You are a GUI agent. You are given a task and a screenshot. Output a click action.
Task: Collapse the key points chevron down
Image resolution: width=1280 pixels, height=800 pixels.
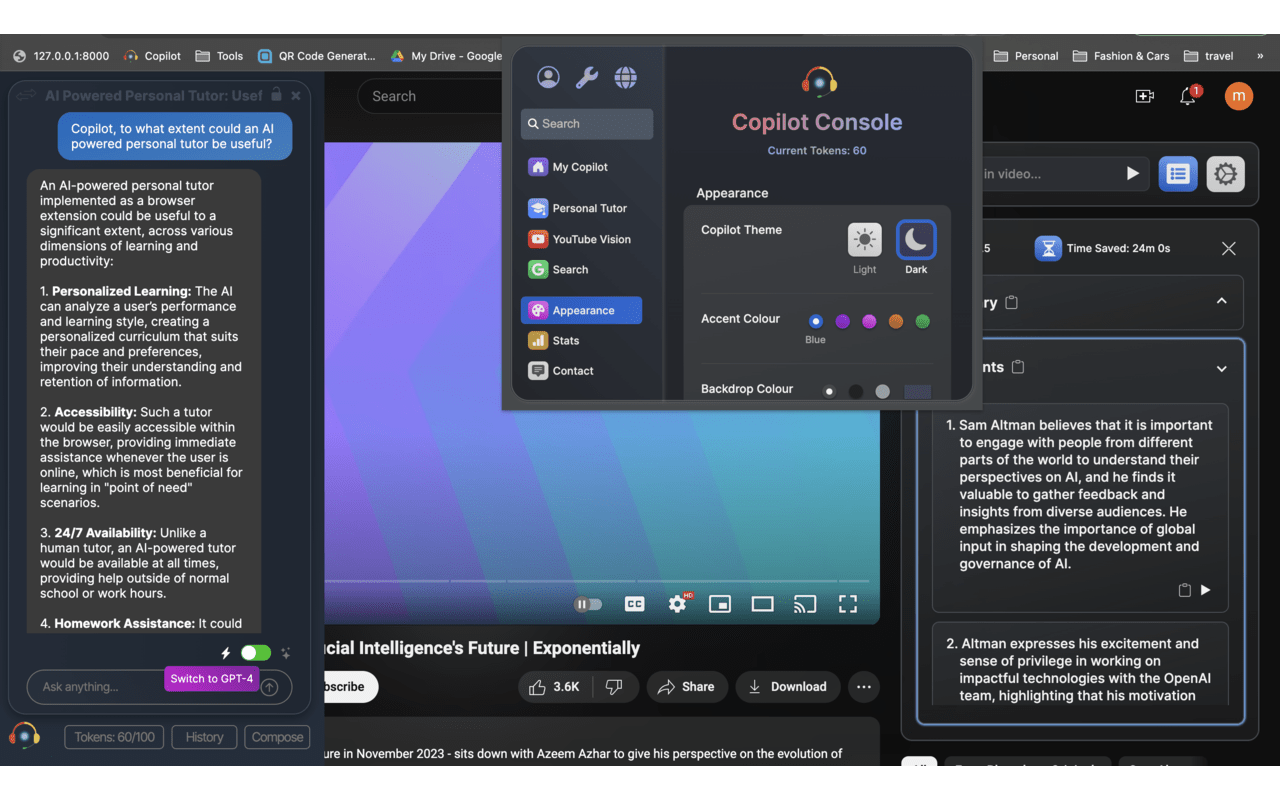pos(1221,369)
